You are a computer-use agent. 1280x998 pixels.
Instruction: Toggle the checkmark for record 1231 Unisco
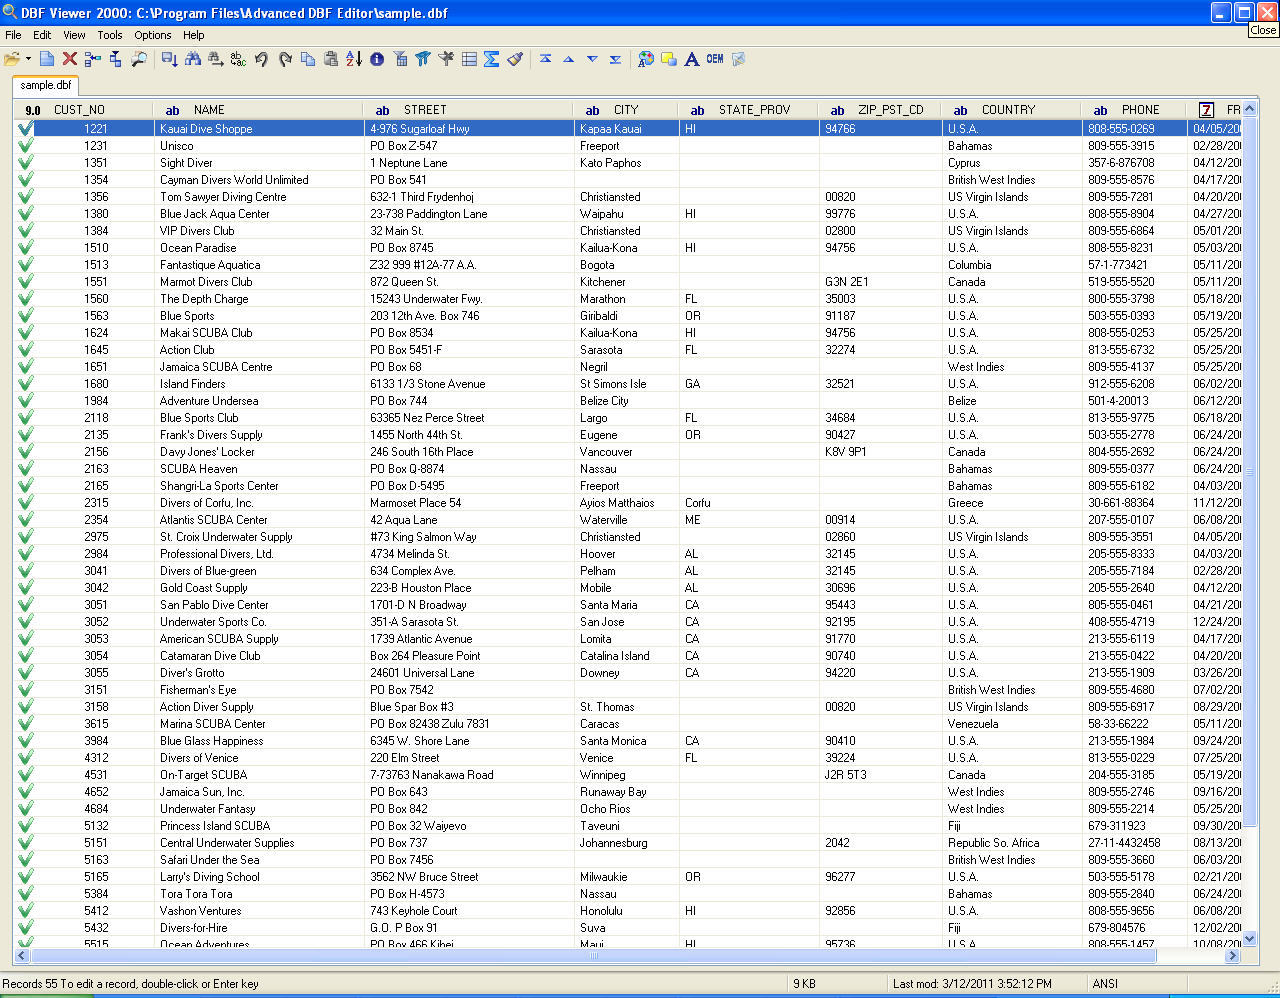[x=26, y=145]
